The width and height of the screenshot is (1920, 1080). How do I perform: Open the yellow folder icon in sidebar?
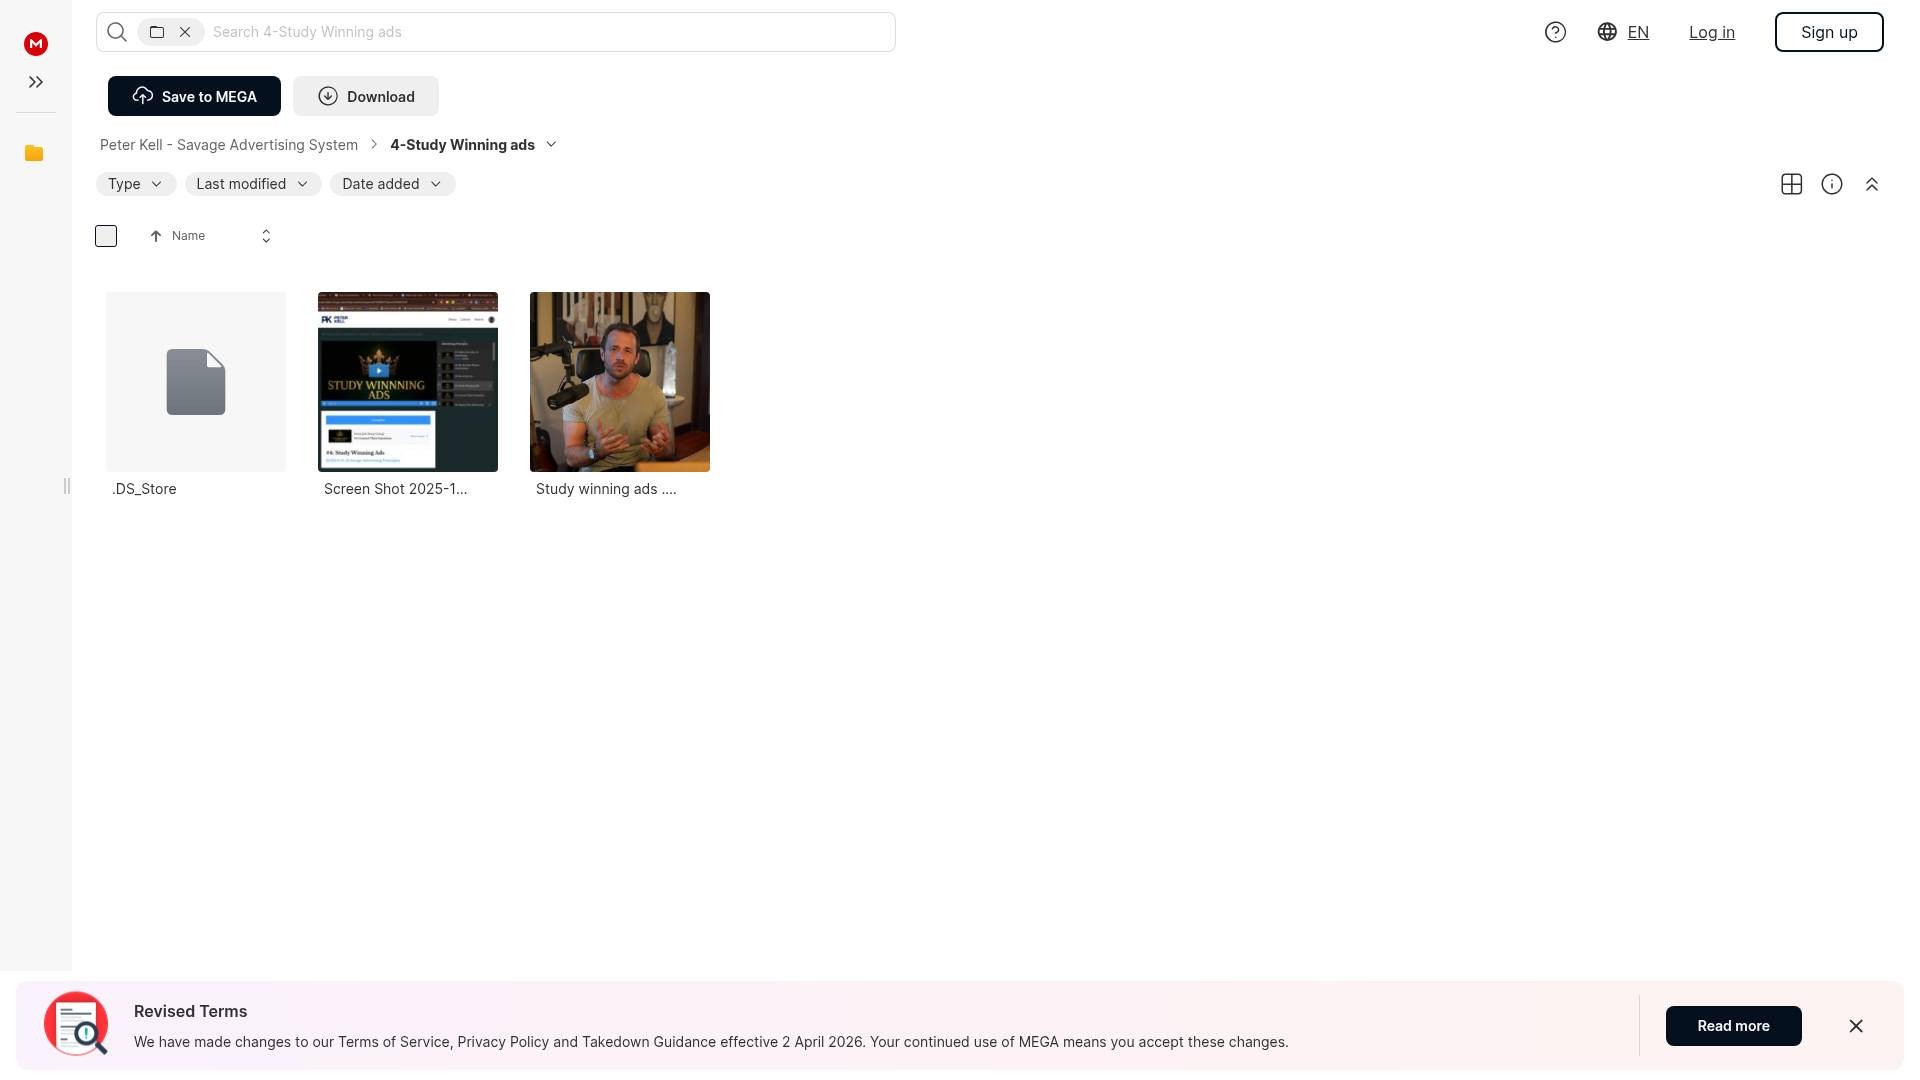34,153
